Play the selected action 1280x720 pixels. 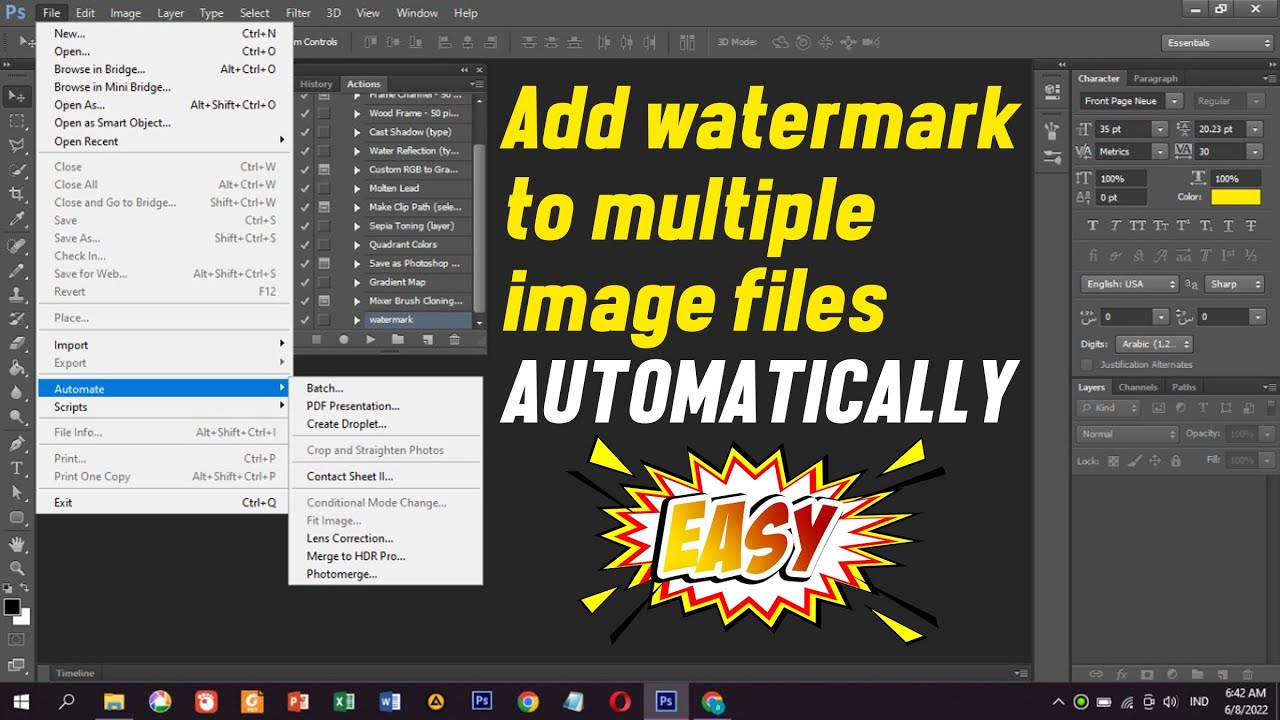[x=371, y=340]
